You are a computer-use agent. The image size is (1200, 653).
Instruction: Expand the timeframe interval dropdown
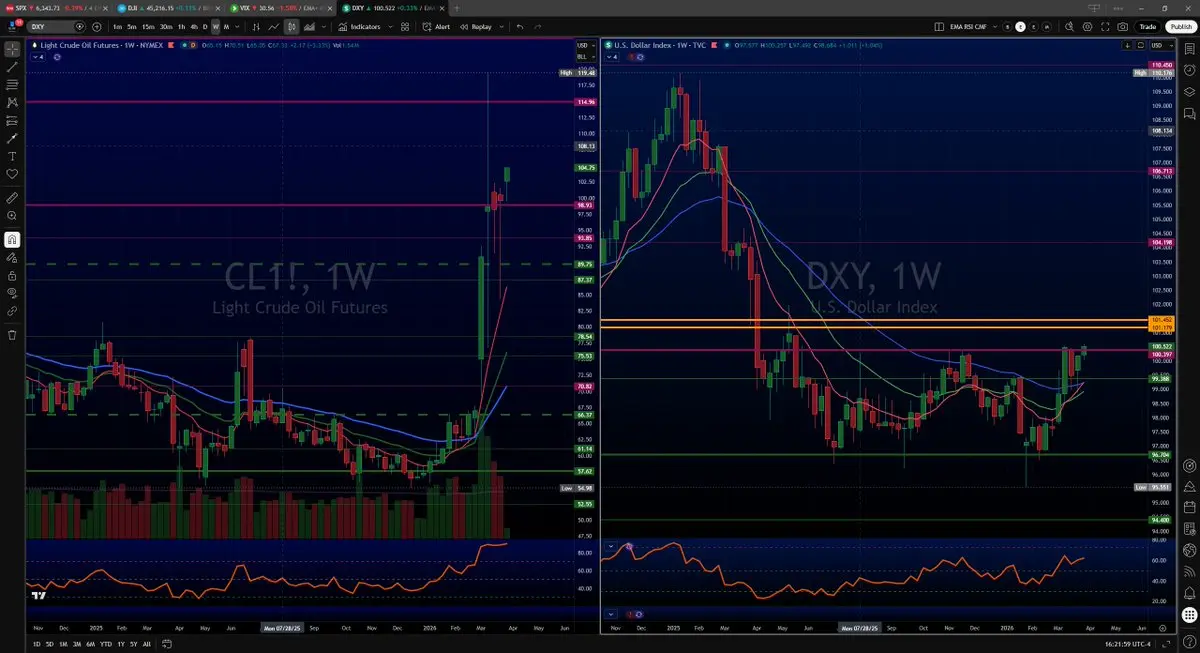pos(238,27)
